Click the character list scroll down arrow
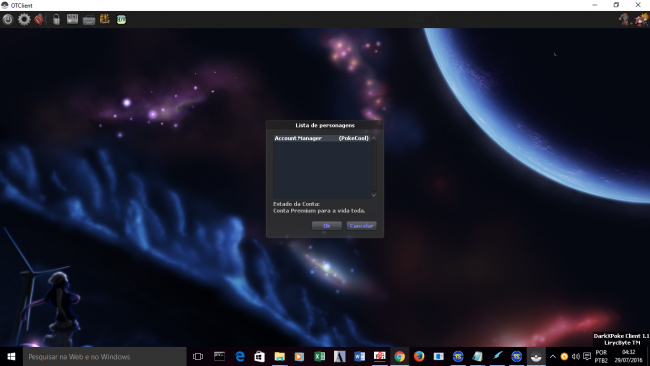Screen dimensions: 650x366 (x=374, y=195)
